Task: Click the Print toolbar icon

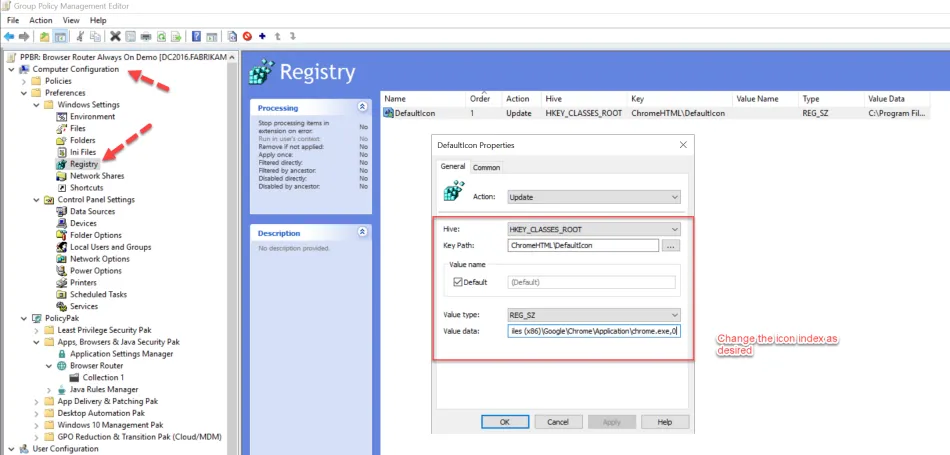Action: (x=147, y=36)
